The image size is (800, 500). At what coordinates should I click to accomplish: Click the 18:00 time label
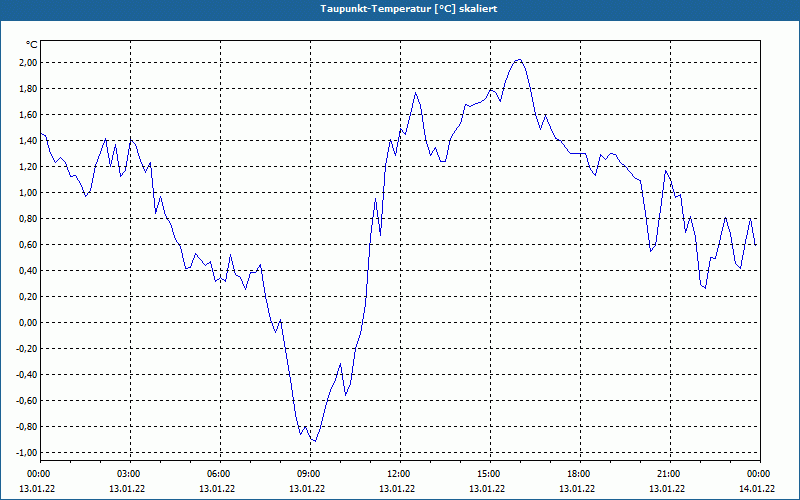coord(580,474)
